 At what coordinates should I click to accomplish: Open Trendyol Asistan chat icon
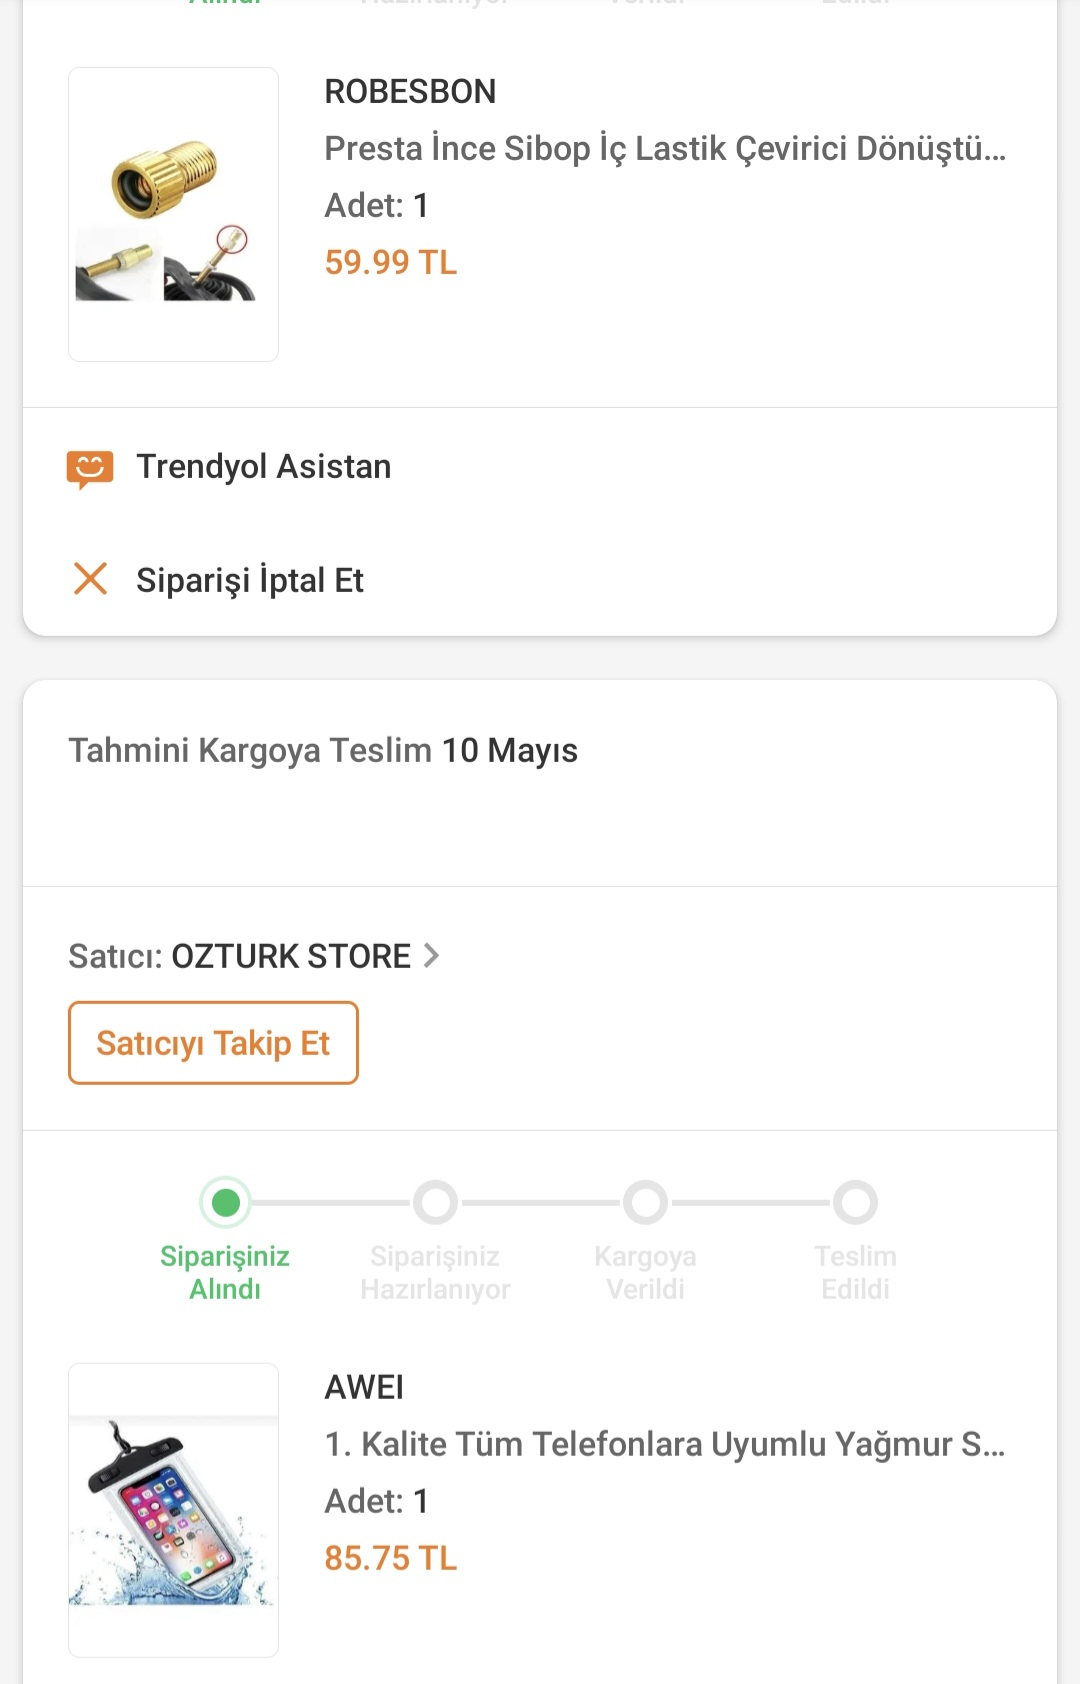click(x=90, y=468)
